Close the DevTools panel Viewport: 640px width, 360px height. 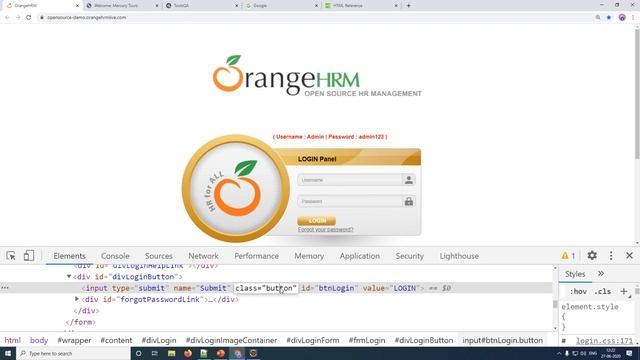[x=629, y=256]
